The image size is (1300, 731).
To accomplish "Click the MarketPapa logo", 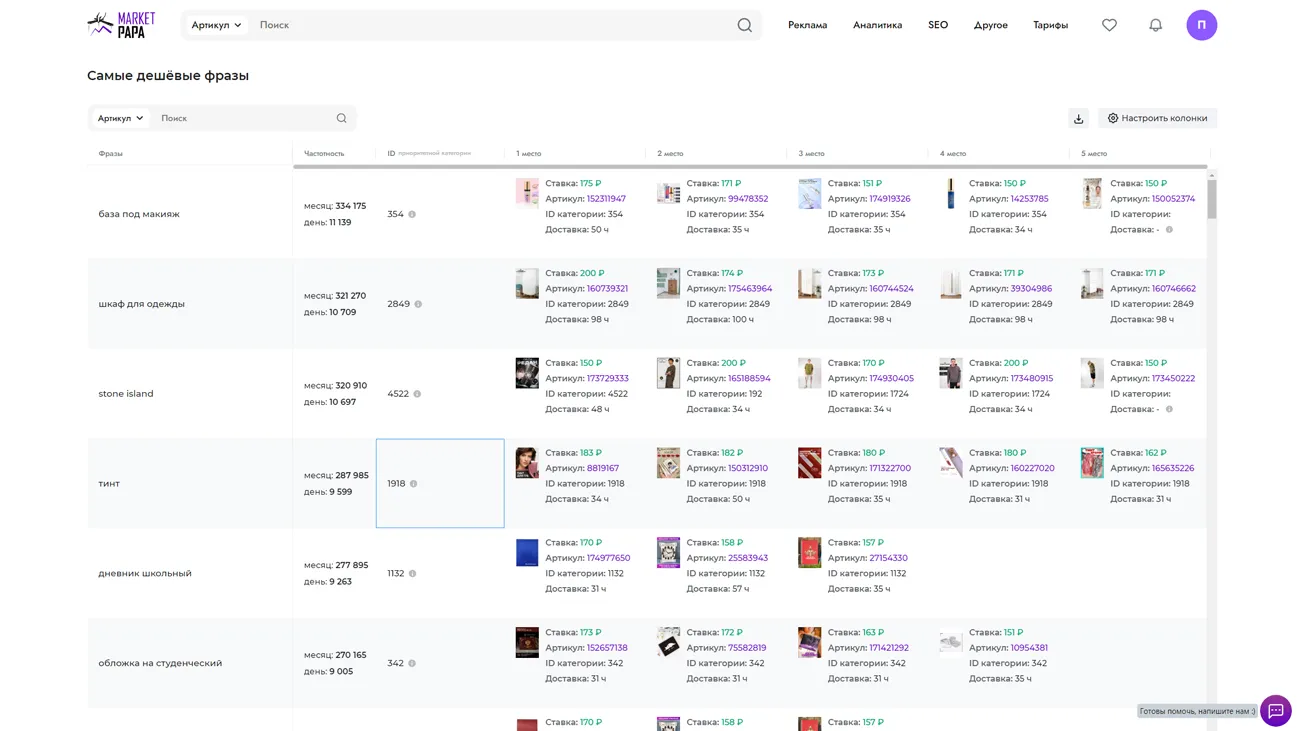I will pos(121,25).
